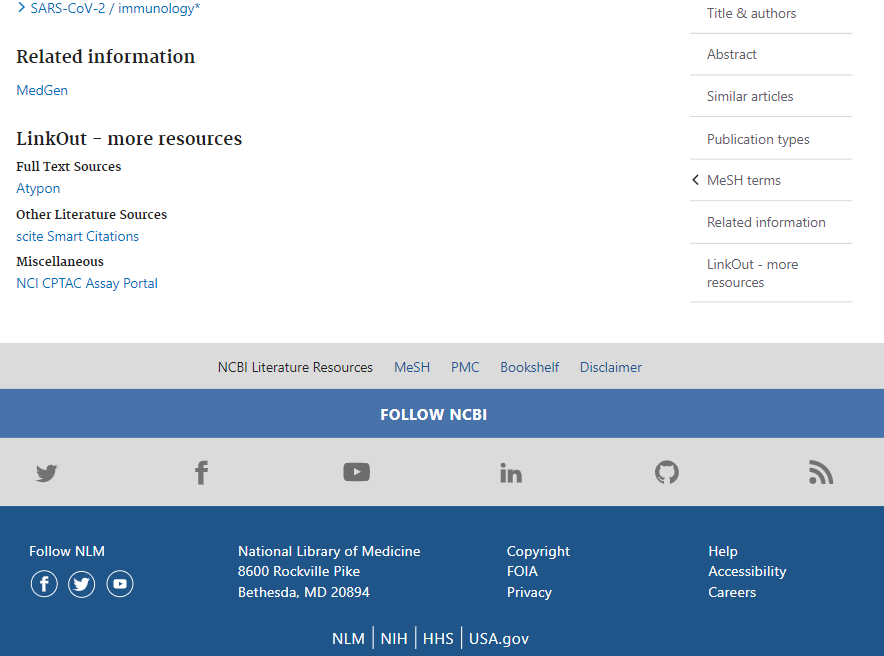Open PMC literature resource link
Image resolution: width=884 pixels, height=656 pixels.
[x=465, y=367]
